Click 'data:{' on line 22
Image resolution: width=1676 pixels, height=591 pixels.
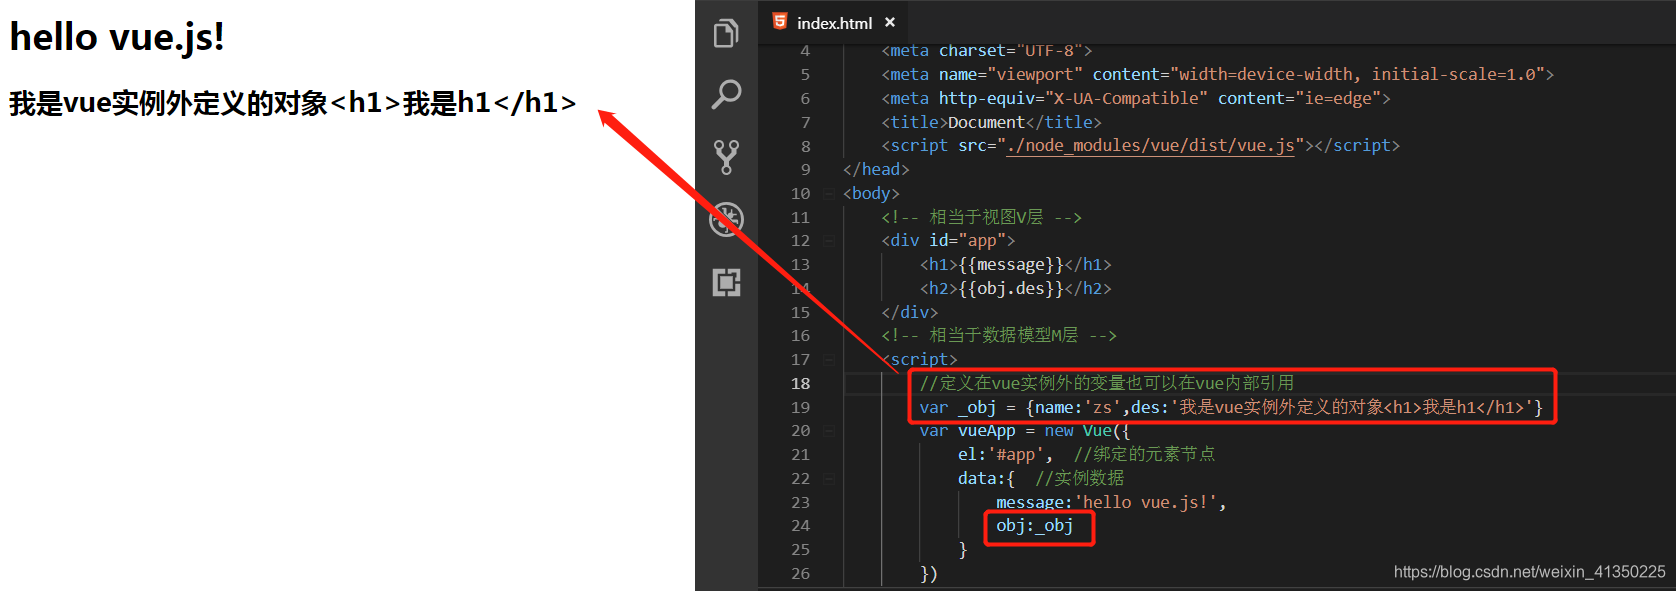[x=986, y=479]
